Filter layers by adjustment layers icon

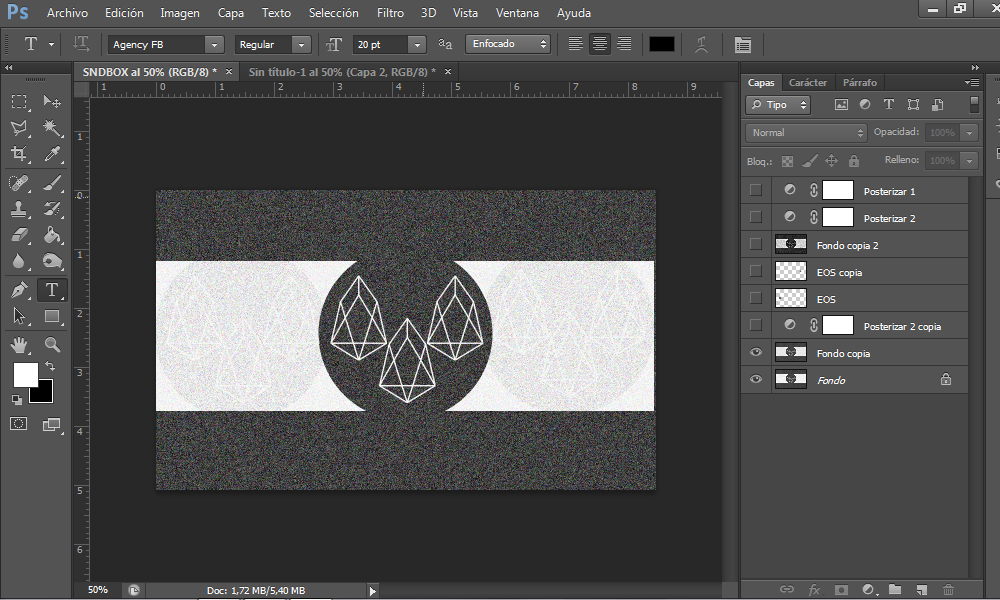(865, 105)
